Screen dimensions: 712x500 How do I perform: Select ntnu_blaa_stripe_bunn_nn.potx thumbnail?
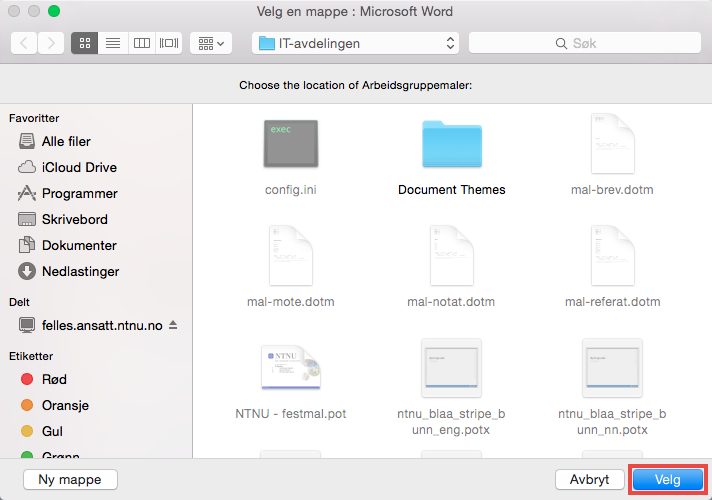click(612, 367)
